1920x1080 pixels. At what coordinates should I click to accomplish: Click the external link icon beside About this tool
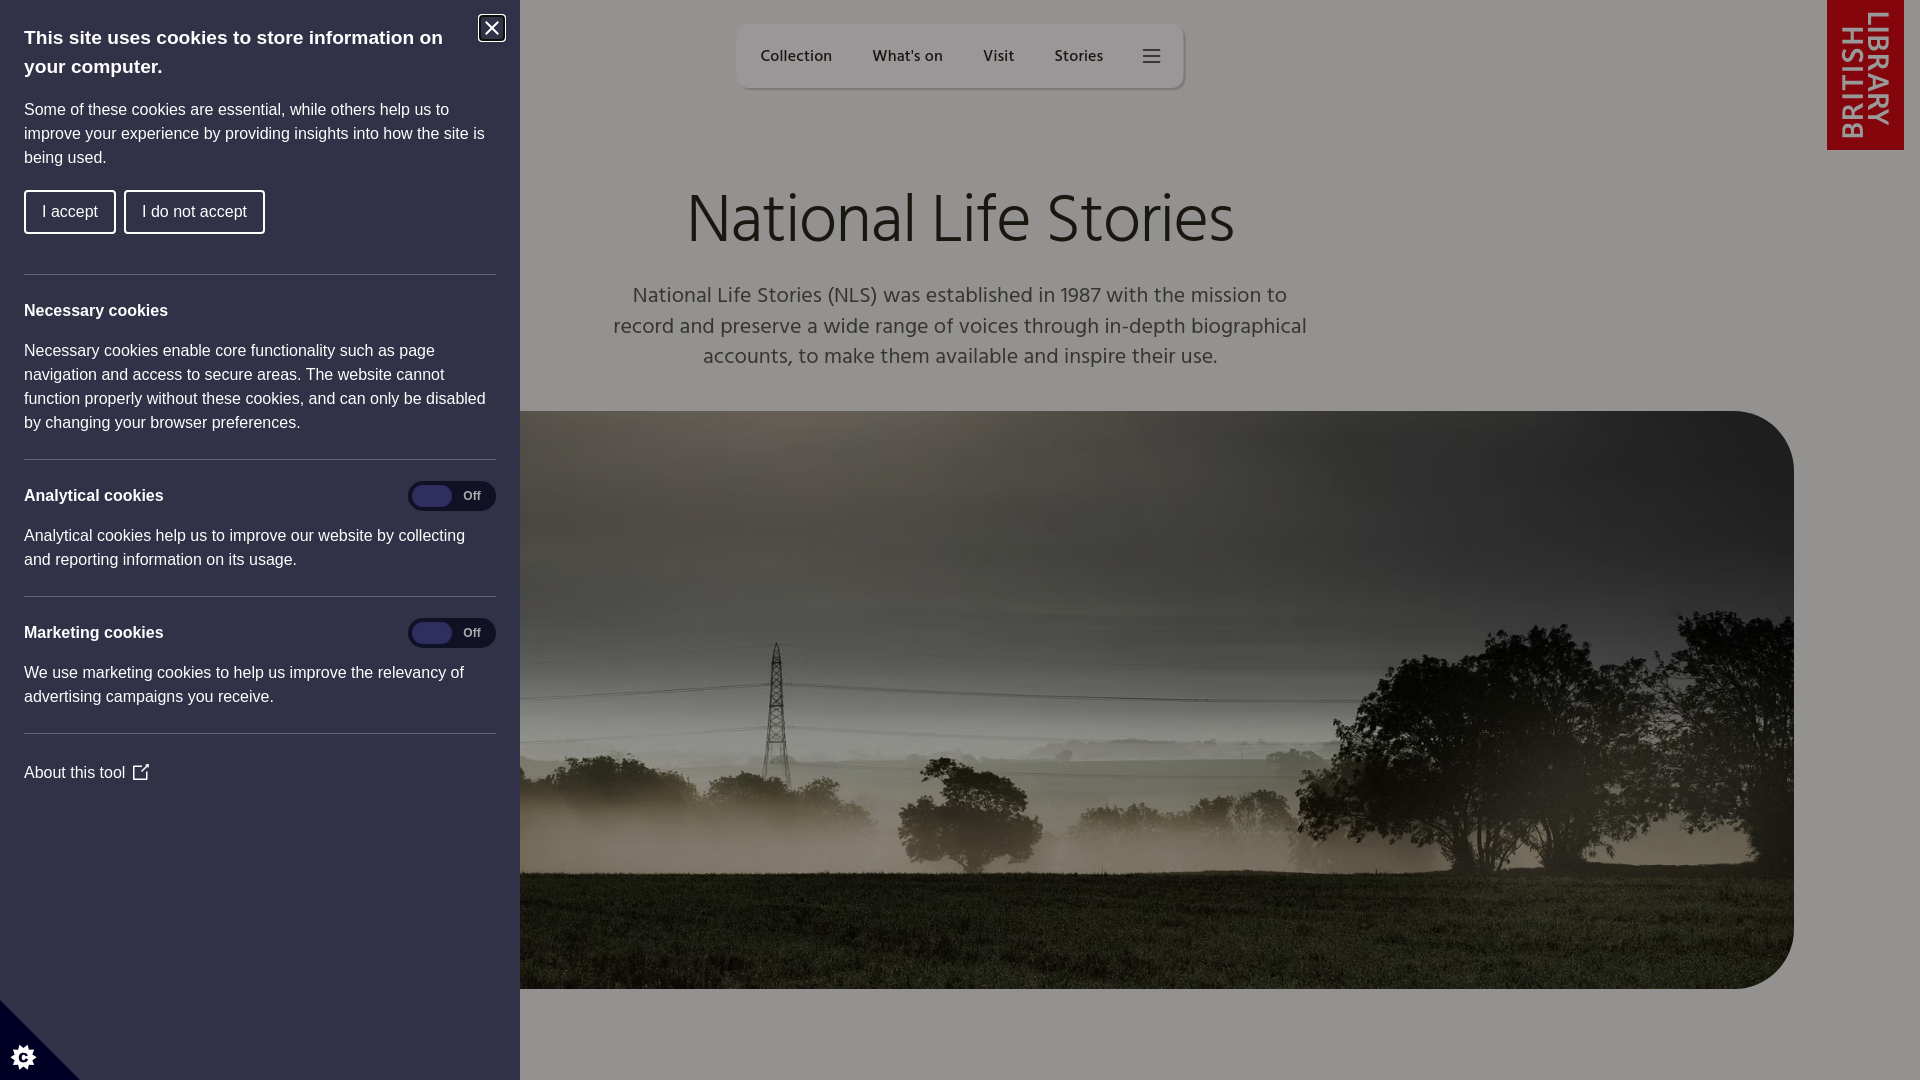pos(141,772)
